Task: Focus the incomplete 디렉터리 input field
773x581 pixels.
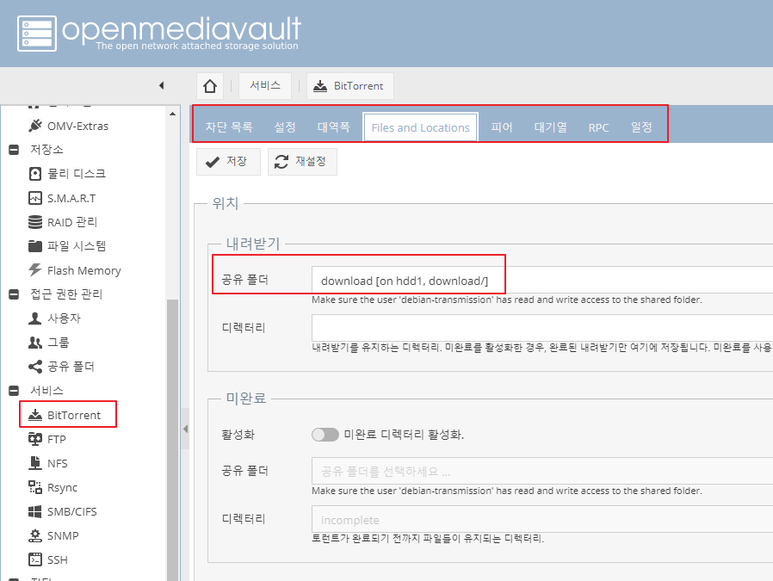Action: point(542,519)
